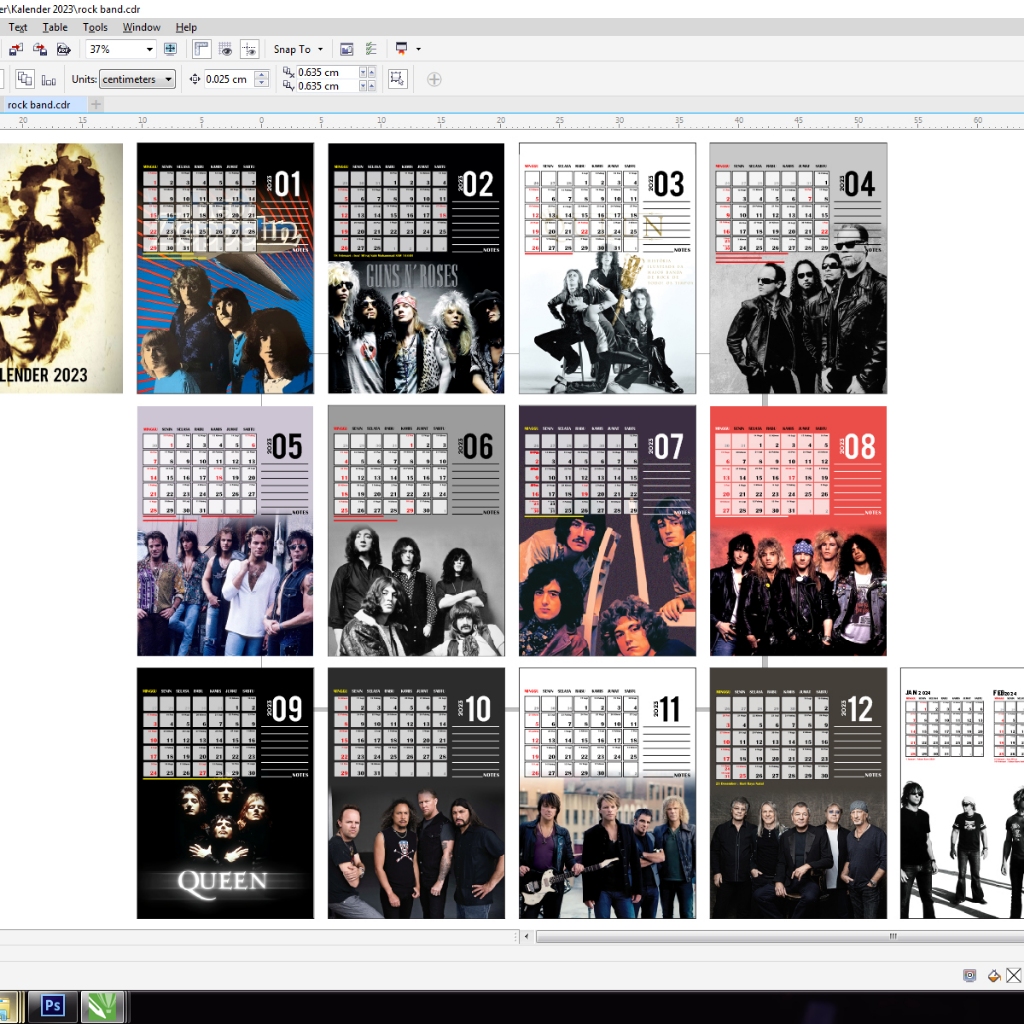Click the full-screen preview icon
This screenshot has height=1024, width=1024.
pyautogui.click(x=170, y=49)
